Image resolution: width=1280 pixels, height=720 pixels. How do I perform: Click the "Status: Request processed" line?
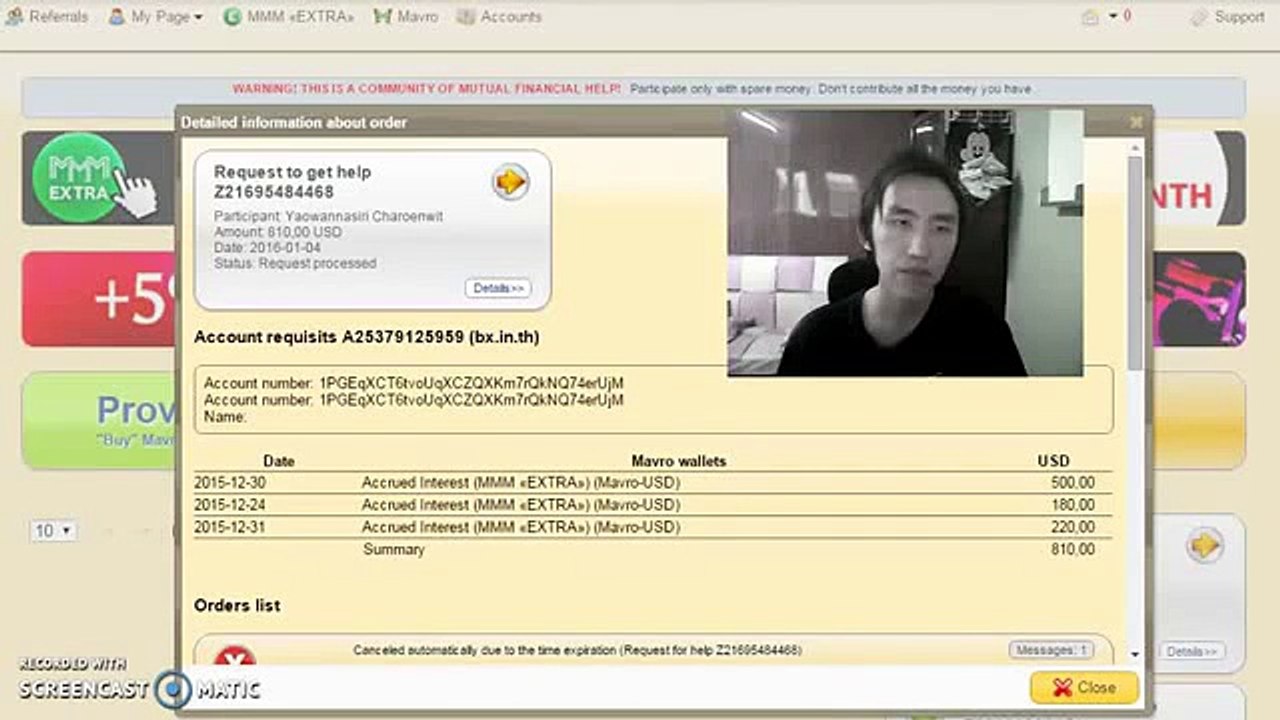pyautogui.click(x=295, y=264)
